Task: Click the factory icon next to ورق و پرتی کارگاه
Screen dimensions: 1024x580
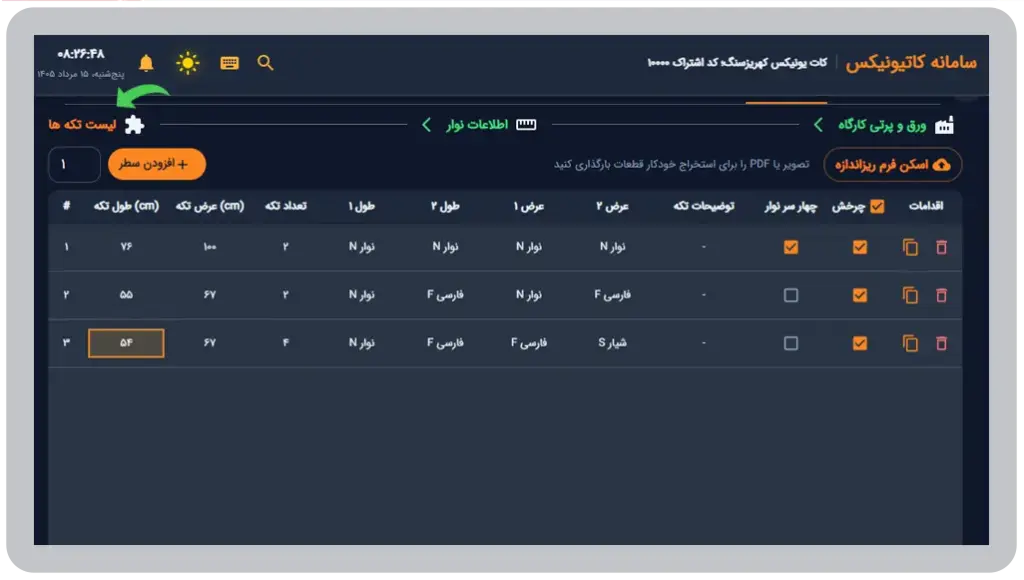Action: (944, 125)
